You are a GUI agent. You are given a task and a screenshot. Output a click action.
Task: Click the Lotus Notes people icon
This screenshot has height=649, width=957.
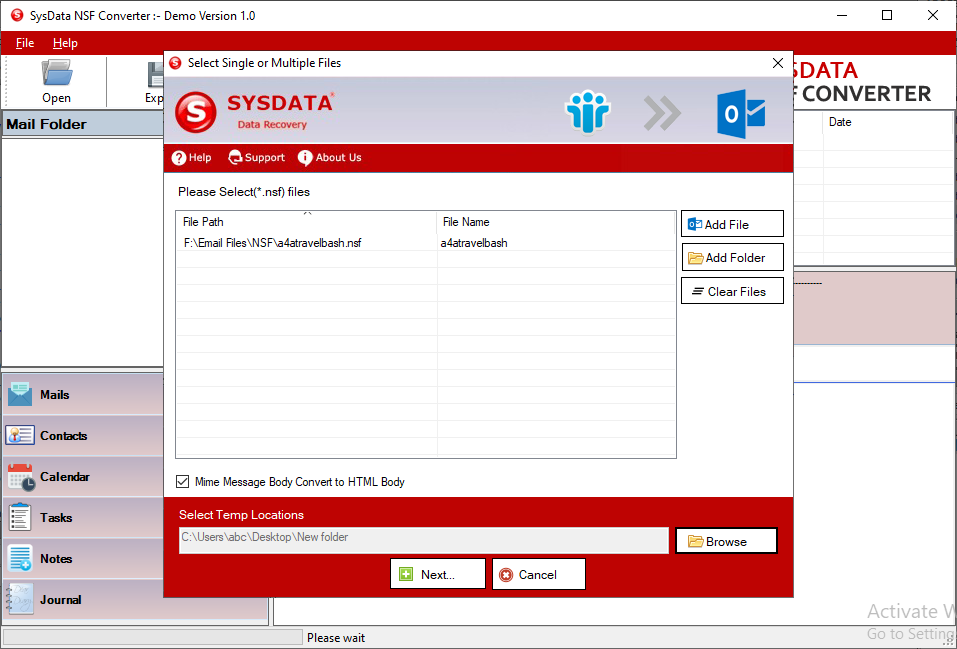coord(587,112)
